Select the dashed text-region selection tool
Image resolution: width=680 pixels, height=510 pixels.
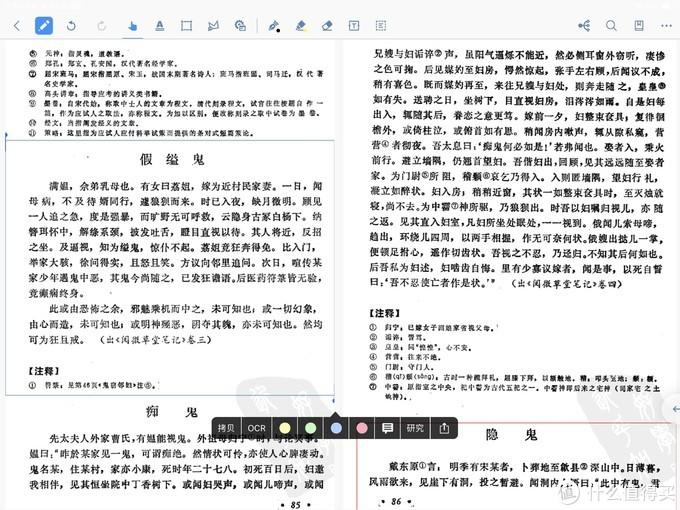click(x=381, y=26)
